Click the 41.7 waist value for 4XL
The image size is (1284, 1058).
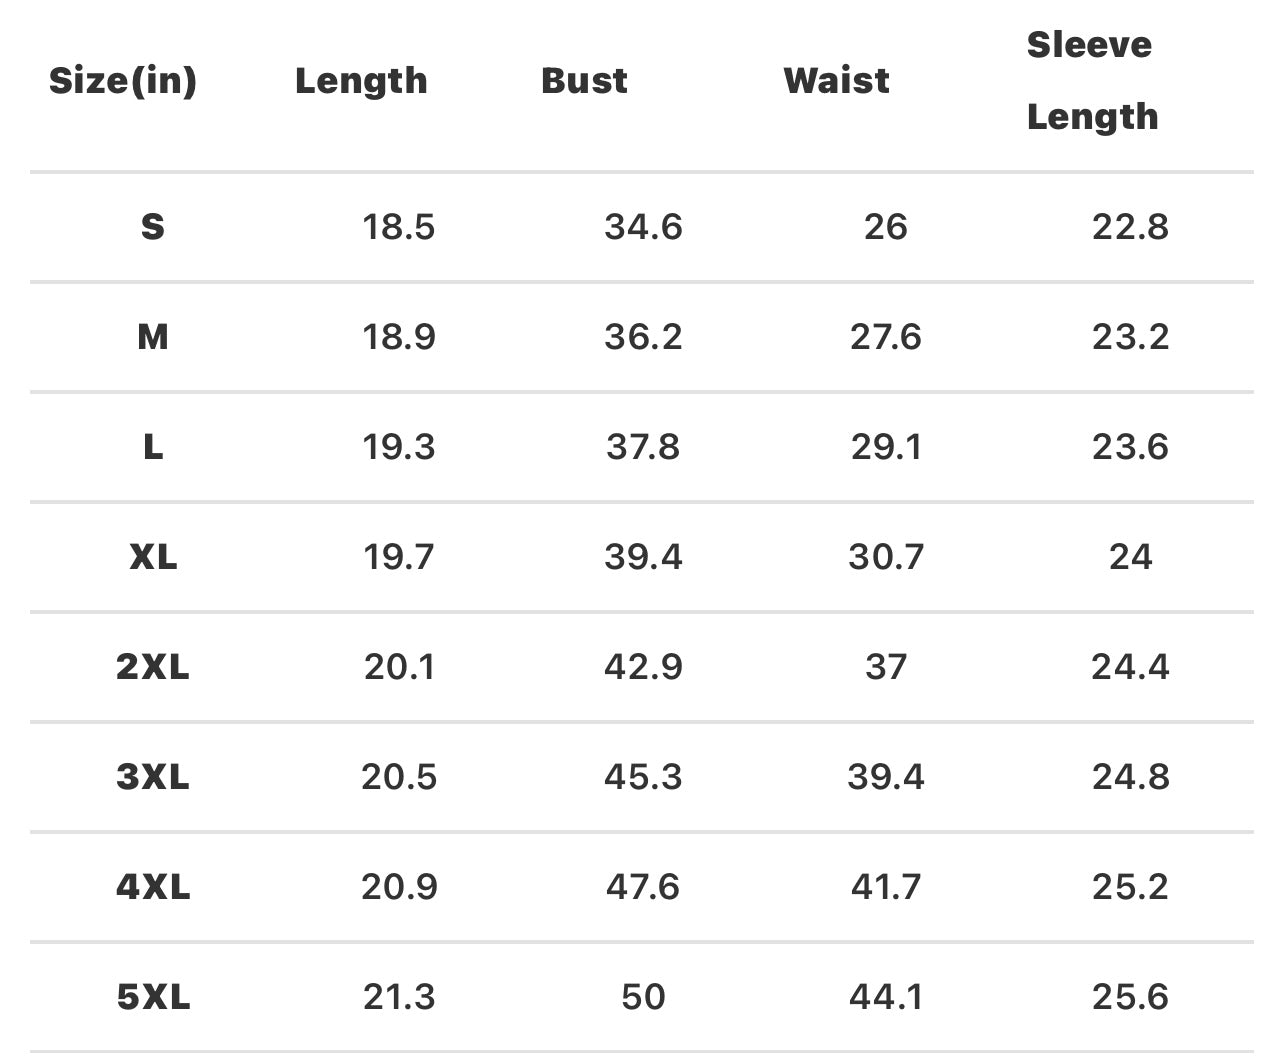pos(885,887)
